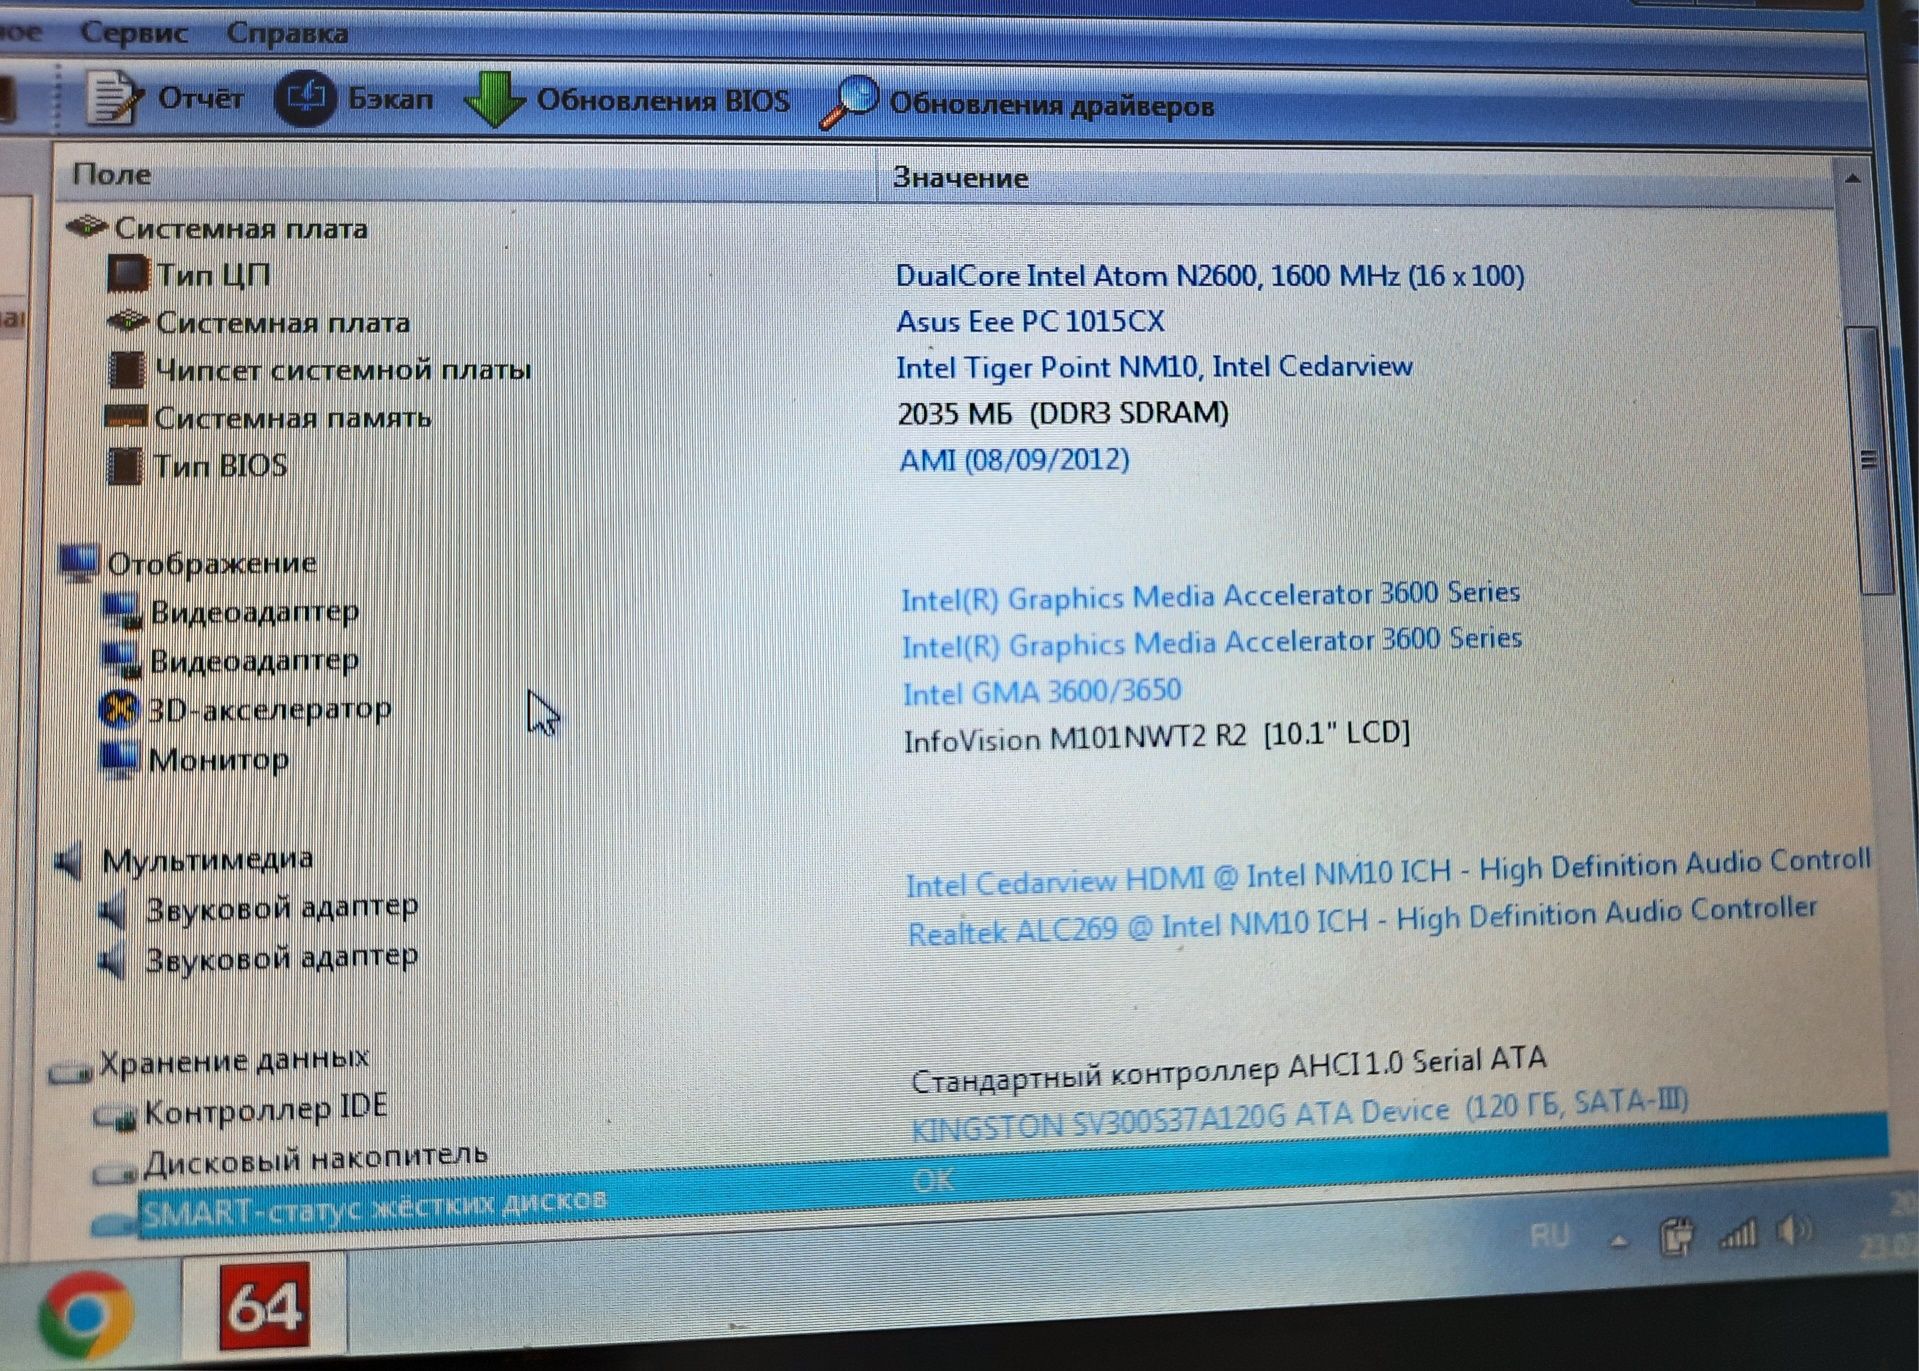Click the network signal tray icon
The height and width of the screenshot is (1371, 1919).
[x=1737, y=1234]
